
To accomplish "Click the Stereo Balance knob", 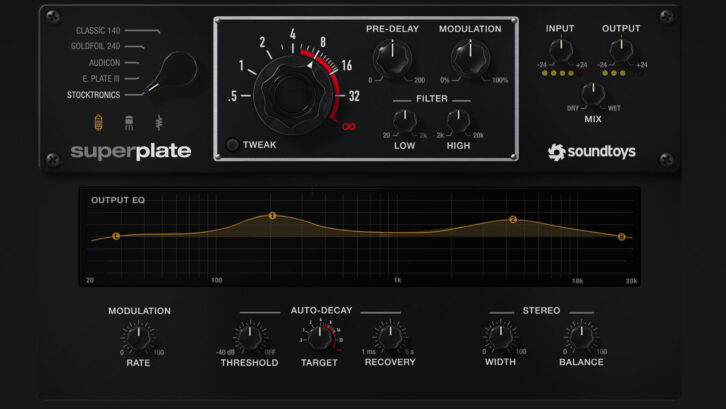I will point(582,337).
